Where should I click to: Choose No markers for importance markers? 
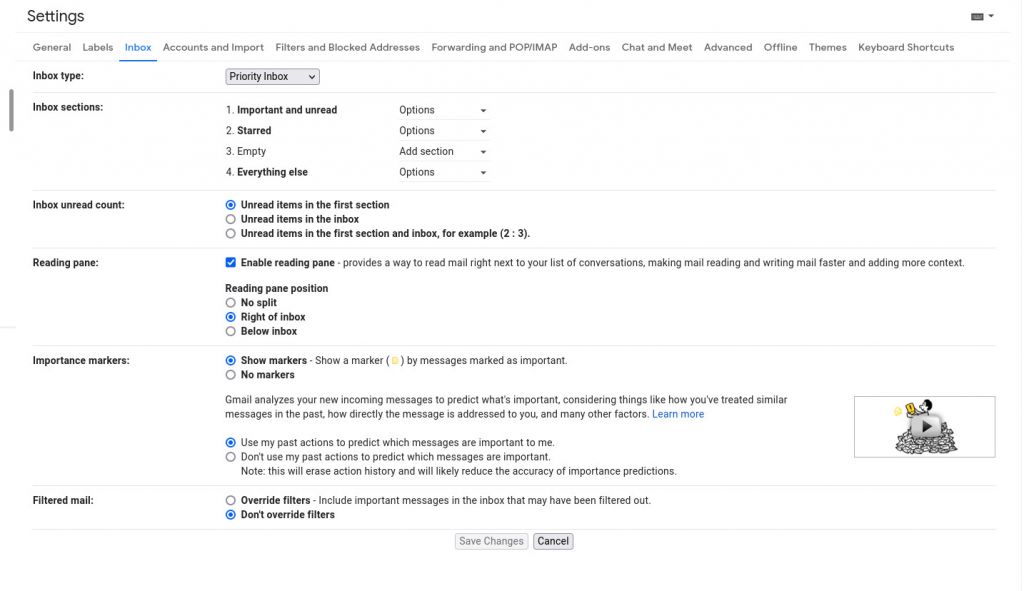click(230, 375)
